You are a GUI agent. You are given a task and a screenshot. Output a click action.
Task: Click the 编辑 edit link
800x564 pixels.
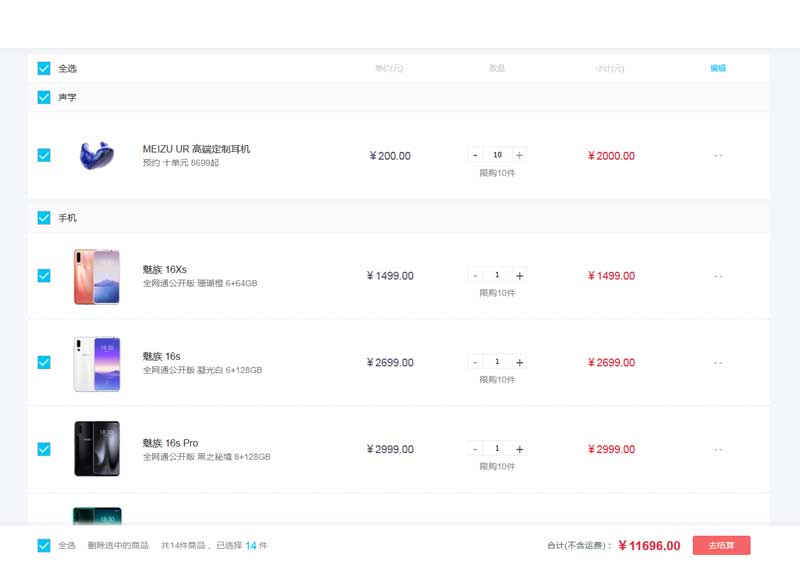(718, 68)
